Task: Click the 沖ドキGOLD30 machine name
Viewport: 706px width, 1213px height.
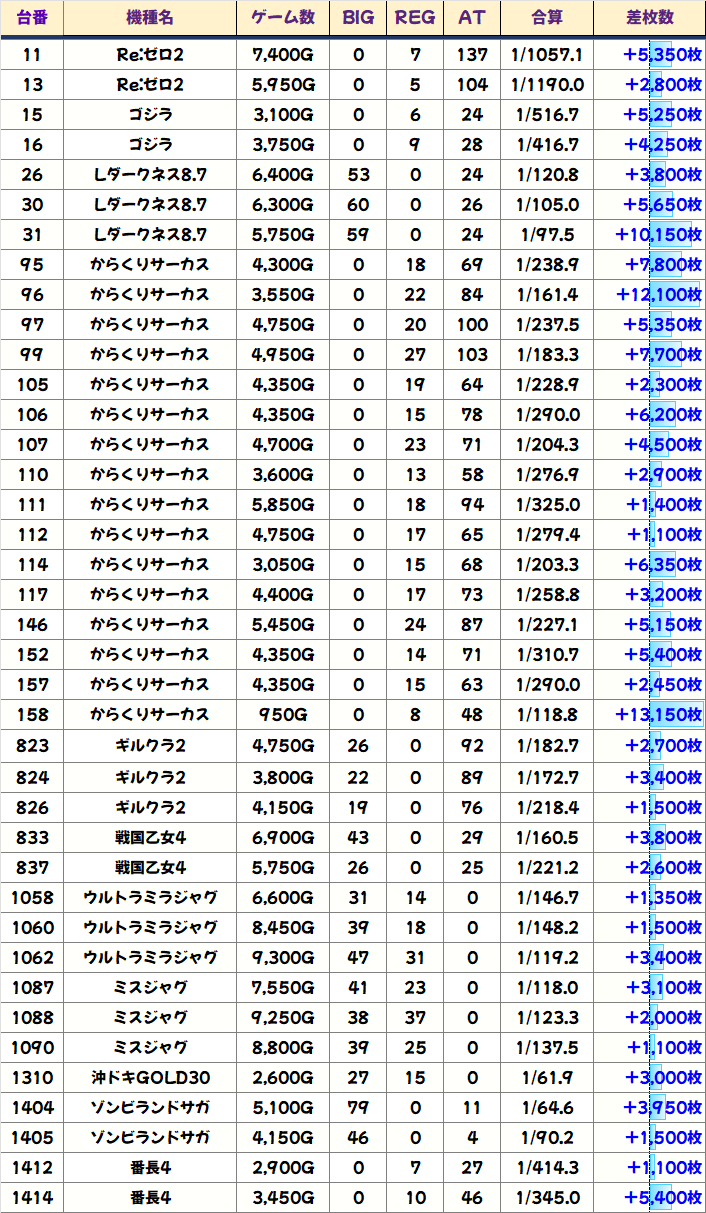Action: click(150, 1077)
